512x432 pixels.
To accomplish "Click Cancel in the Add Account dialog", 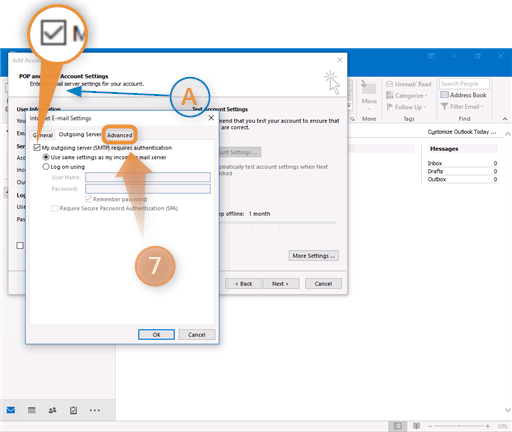I will click(x=323, y=284).
